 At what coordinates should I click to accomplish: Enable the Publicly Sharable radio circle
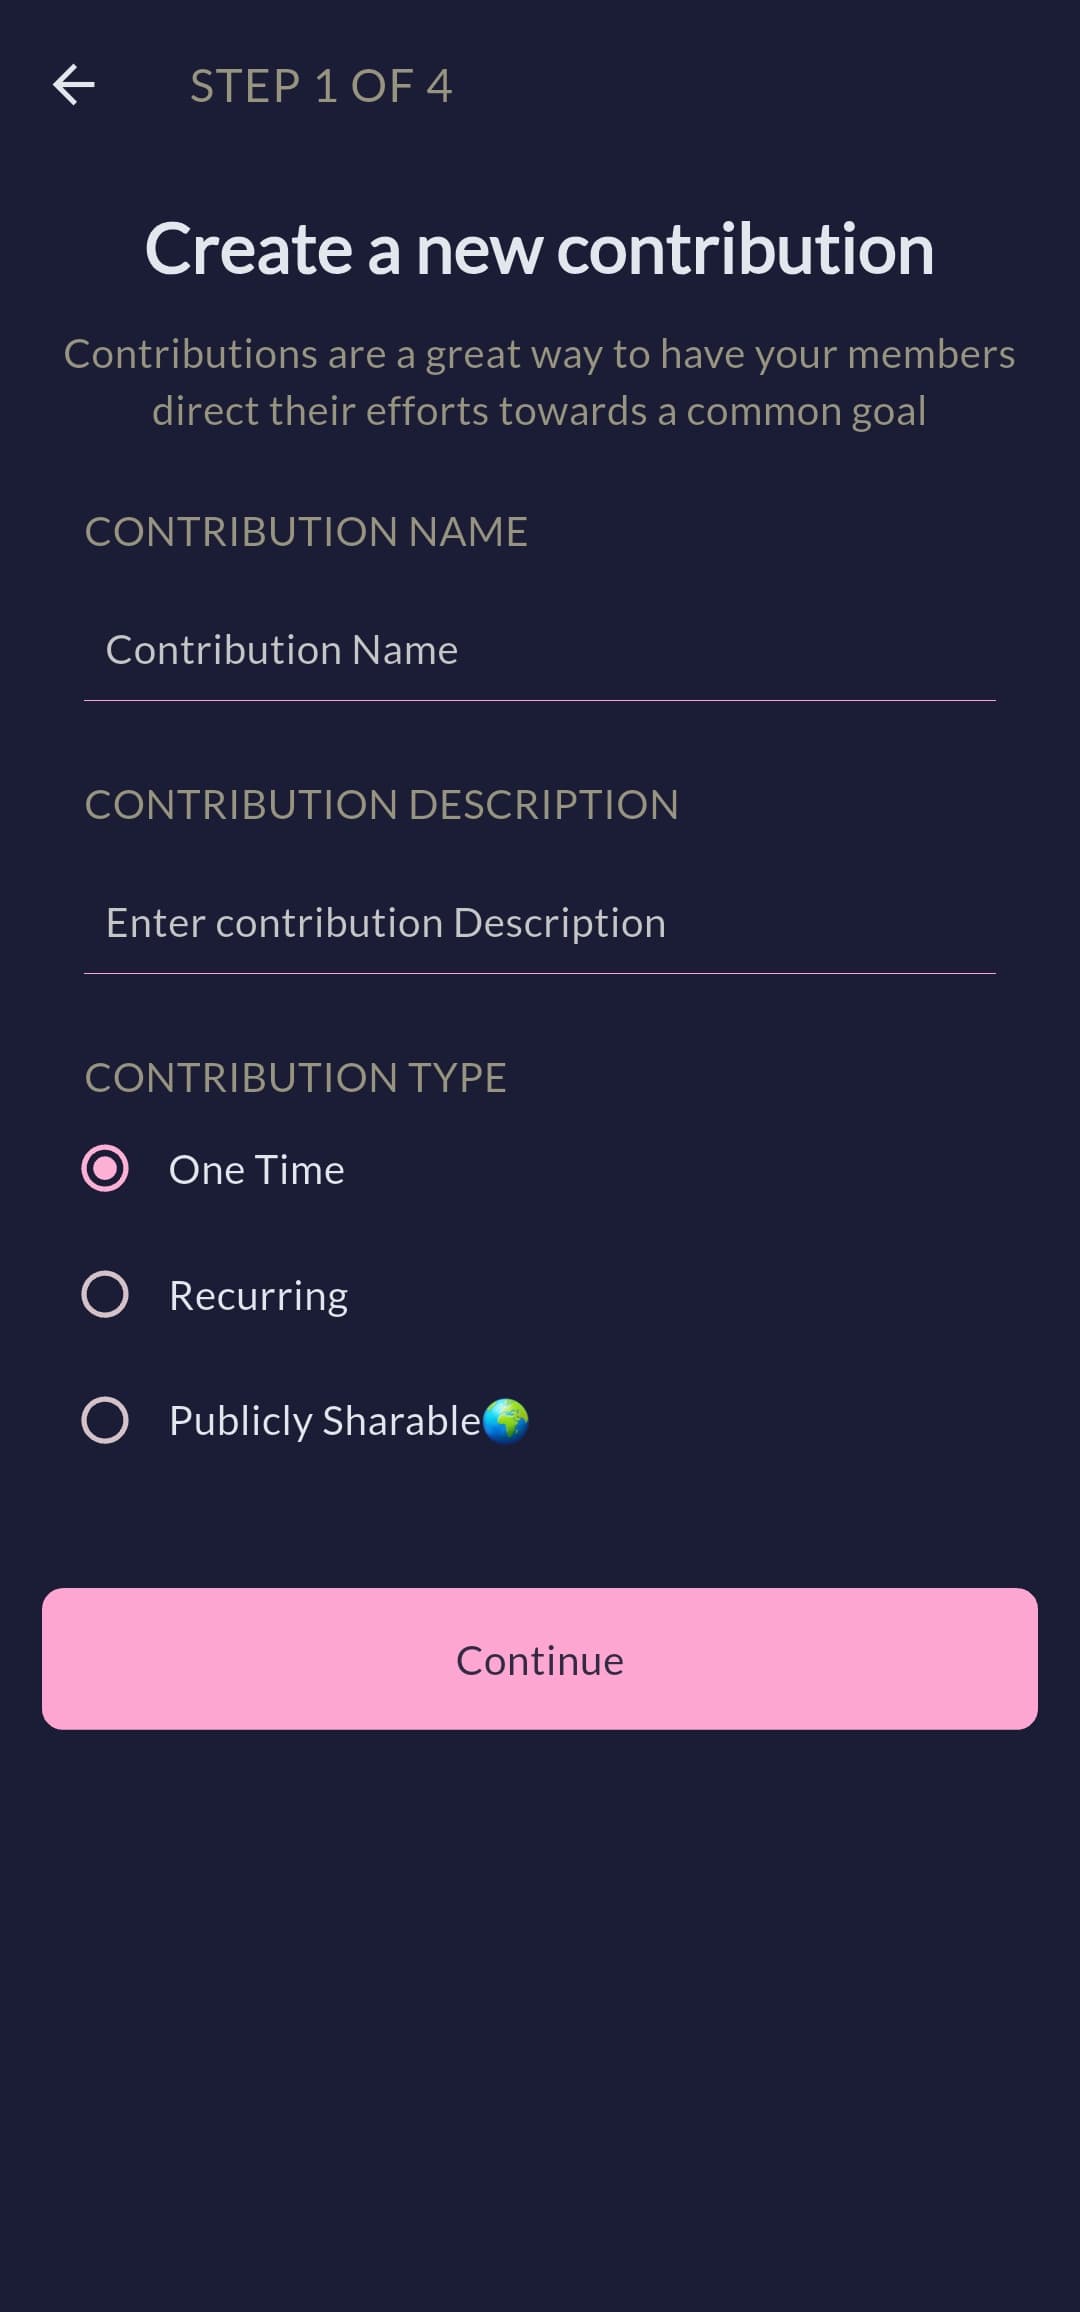pyautogui.click(x=105, y=1420)
